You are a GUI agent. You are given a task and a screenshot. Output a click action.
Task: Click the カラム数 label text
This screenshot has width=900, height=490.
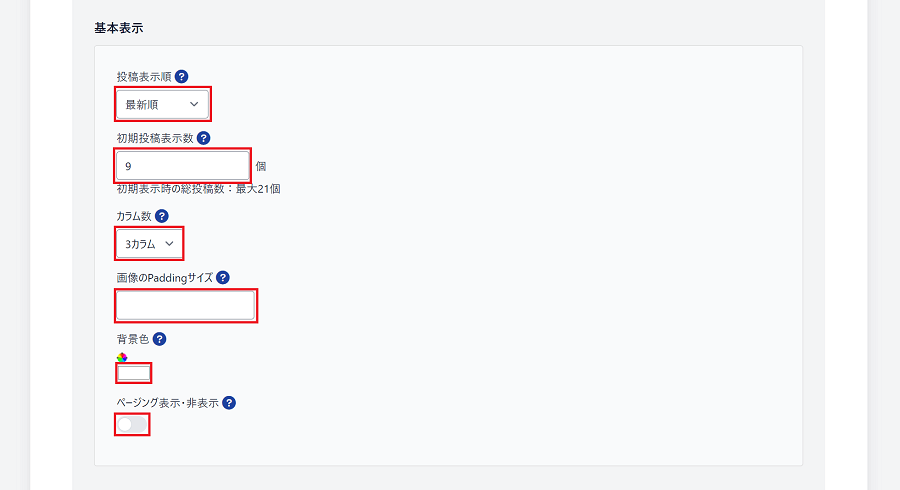134,216
